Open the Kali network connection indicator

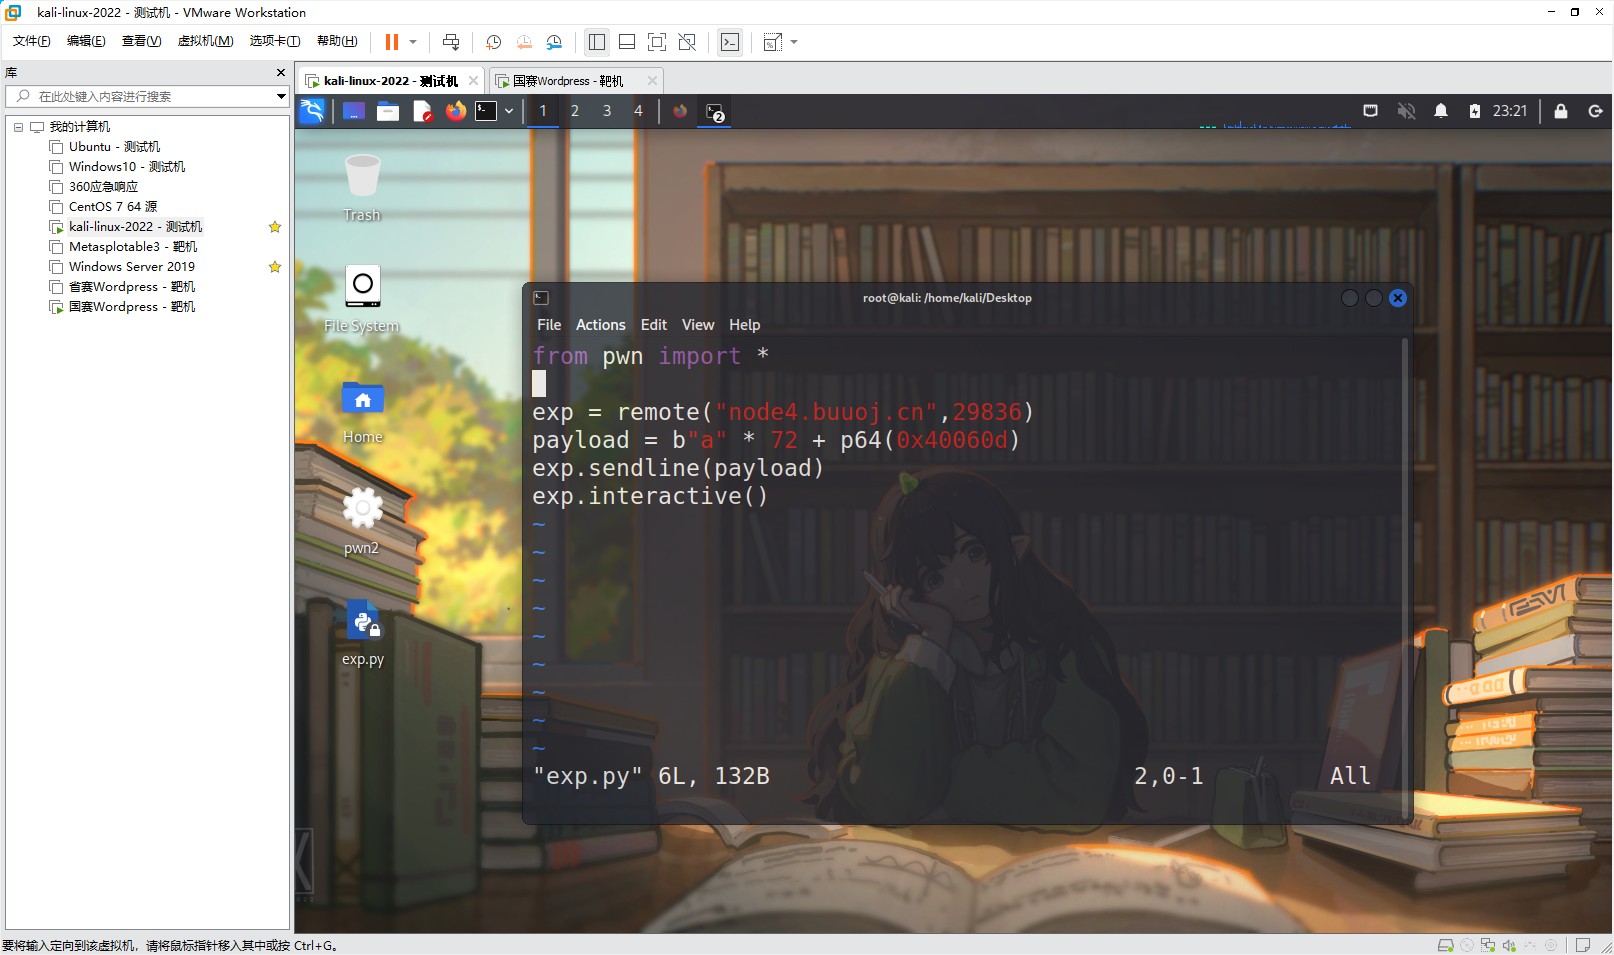(1370, 111)
